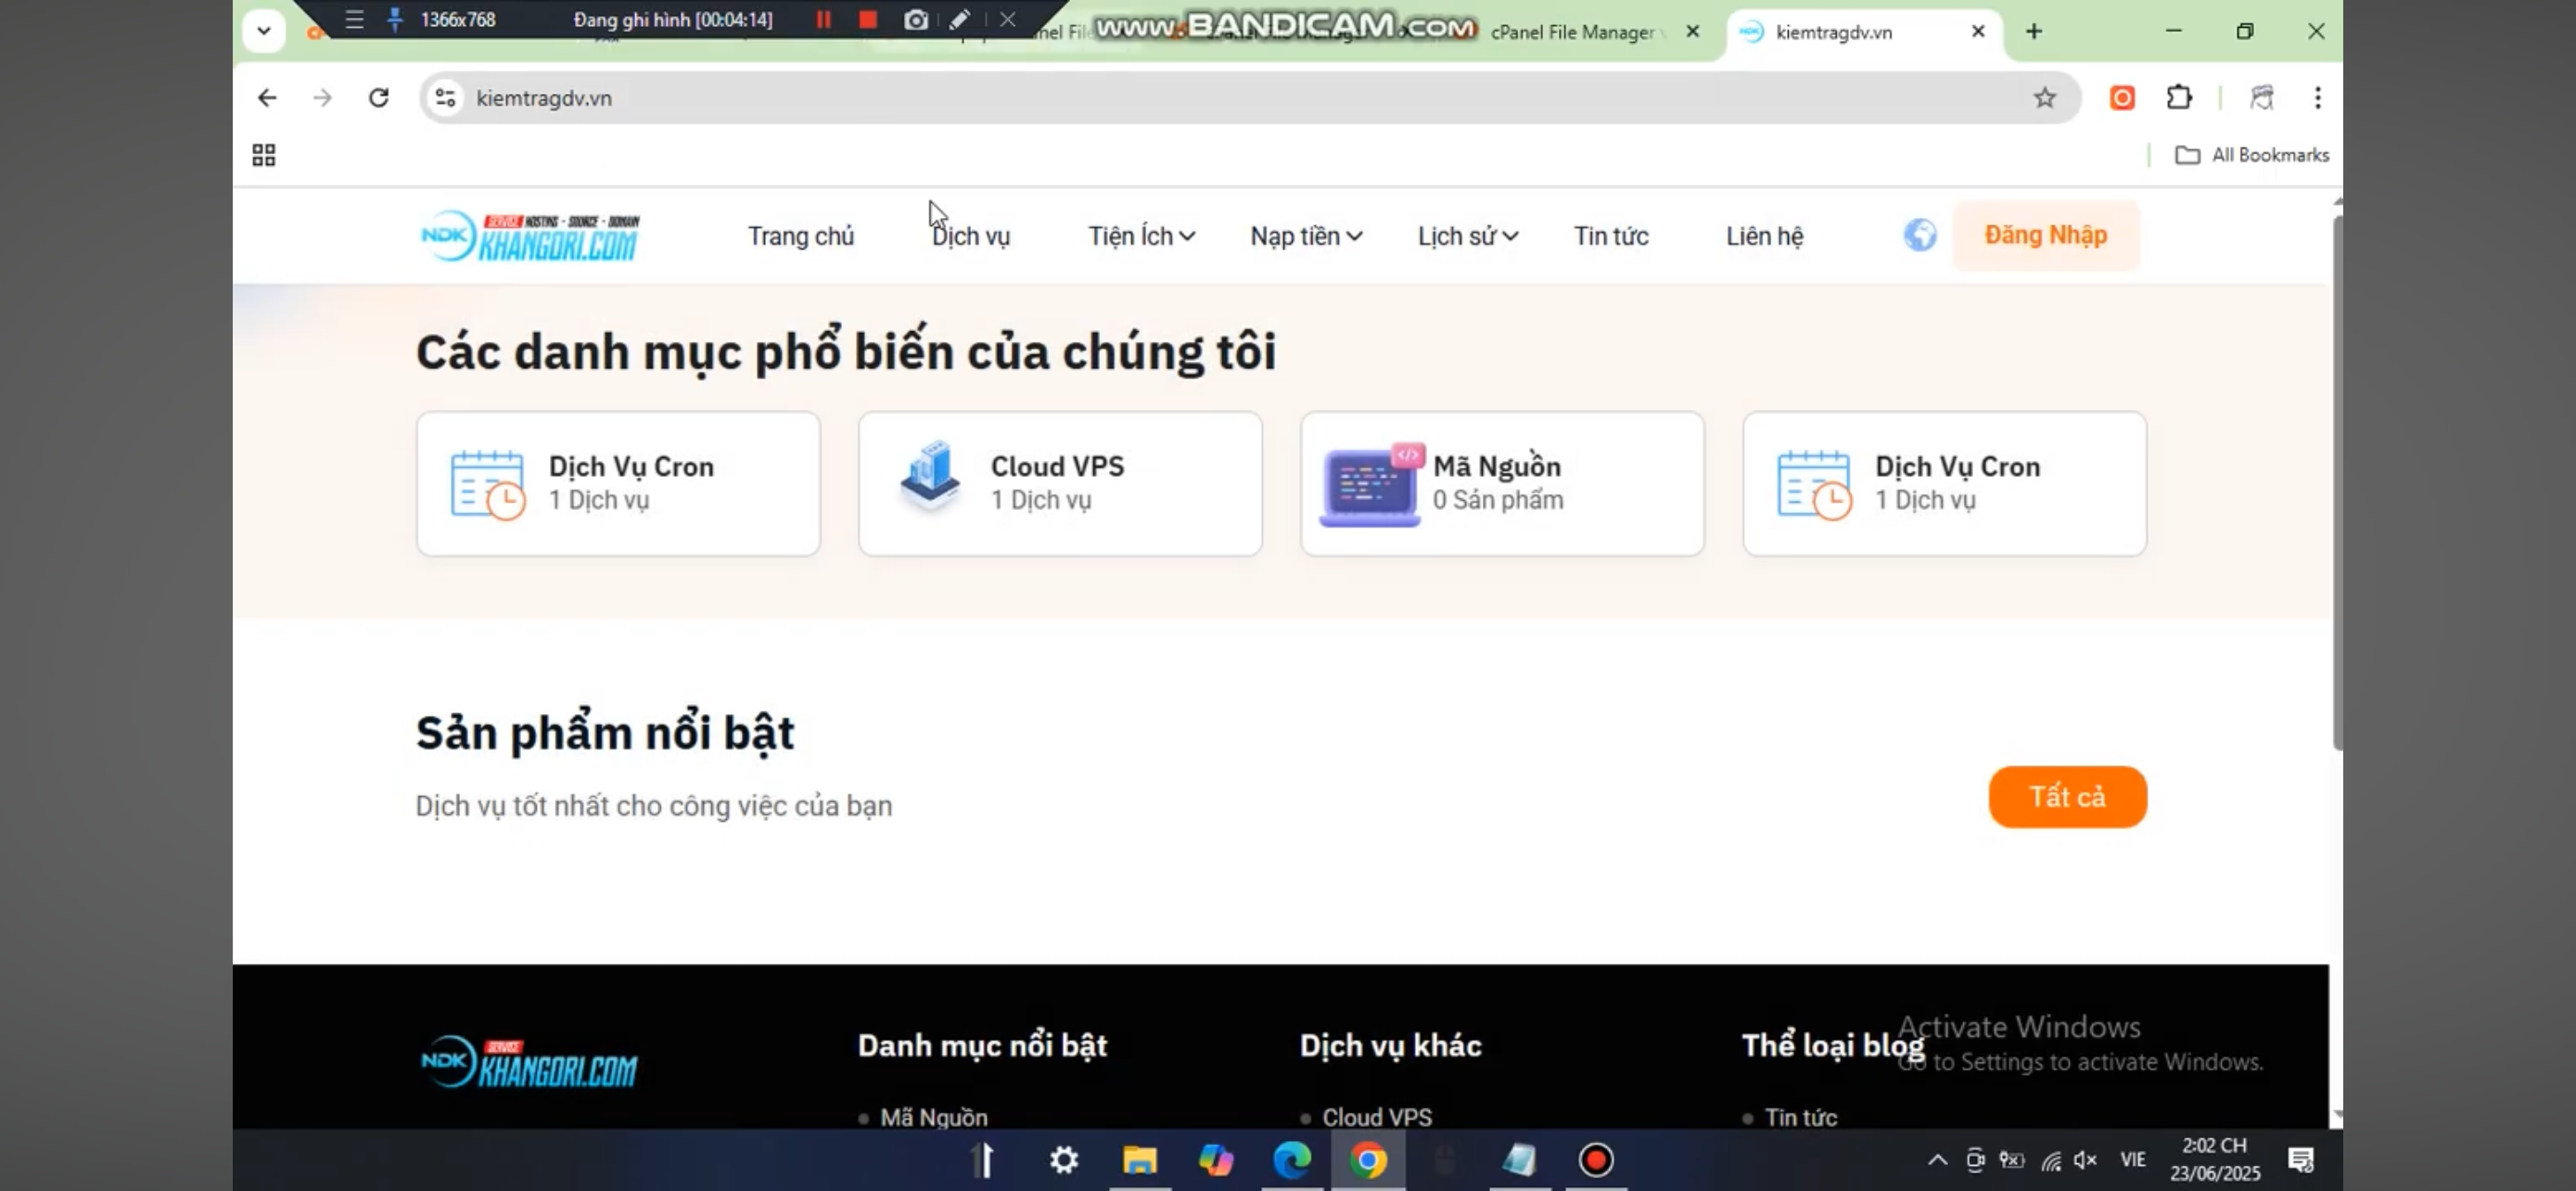
Task: Expand the Lịch sử dropdown menu
Action: 1467,236
